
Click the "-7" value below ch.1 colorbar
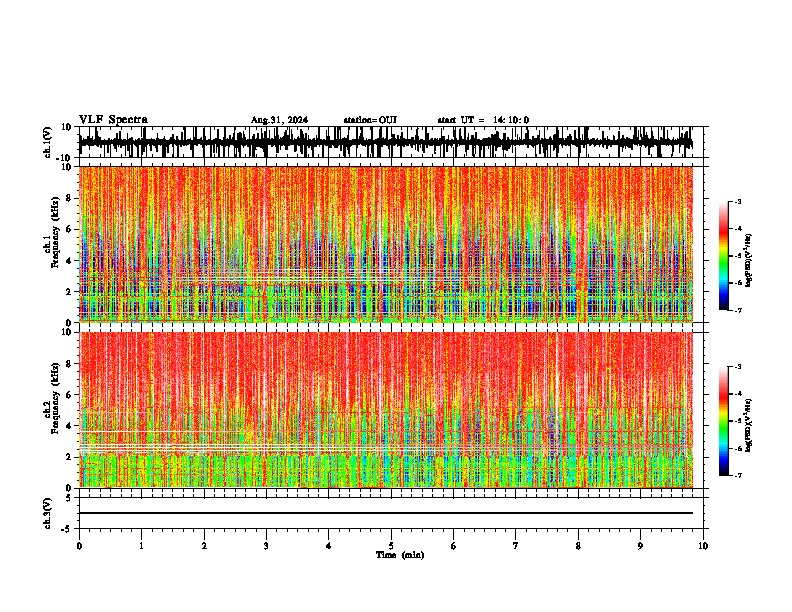click(x=737, y=310)
